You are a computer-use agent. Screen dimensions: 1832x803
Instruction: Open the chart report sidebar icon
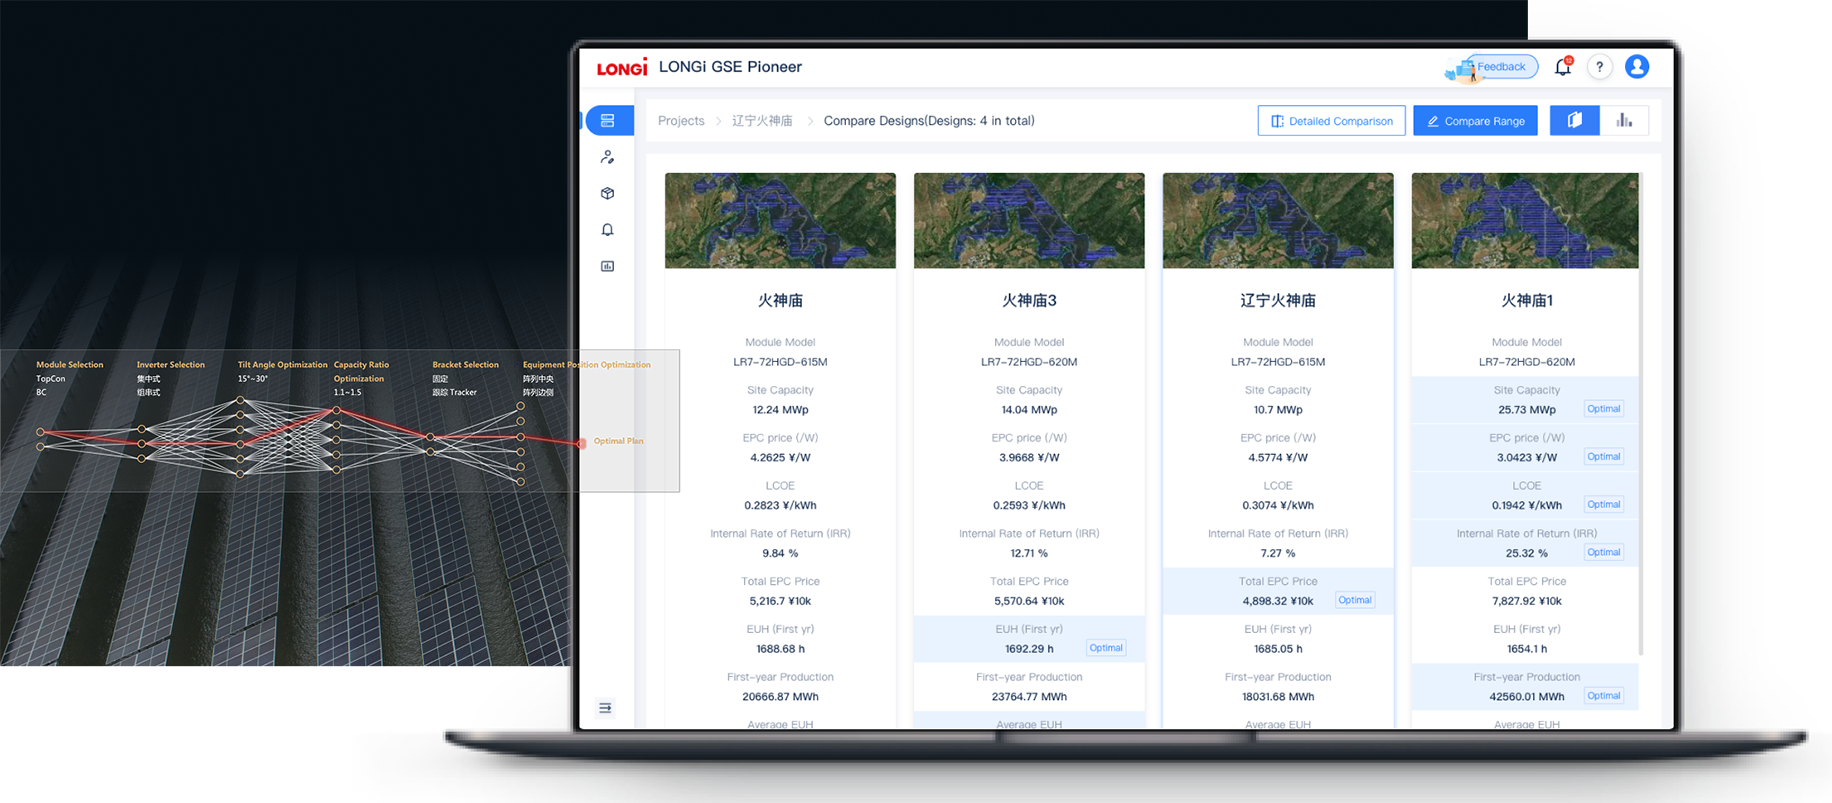608,266
